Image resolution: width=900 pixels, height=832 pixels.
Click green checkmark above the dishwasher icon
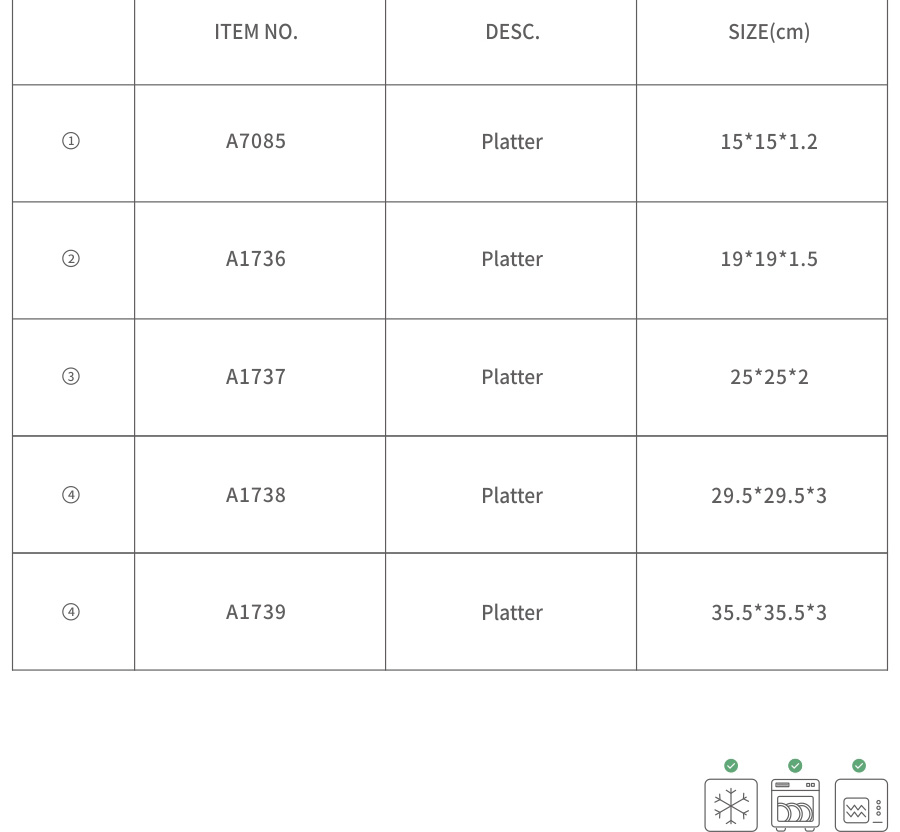tap(795, 765)
